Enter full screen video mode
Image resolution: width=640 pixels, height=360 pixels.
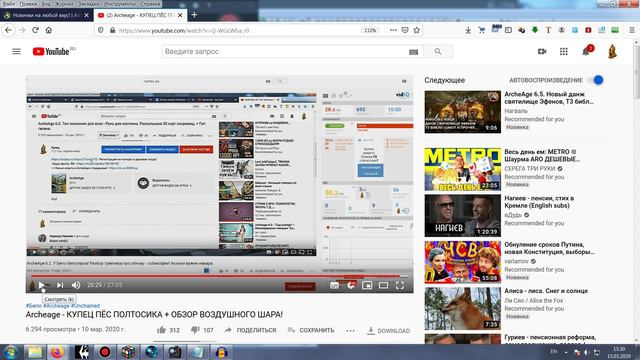coord(400,285)
